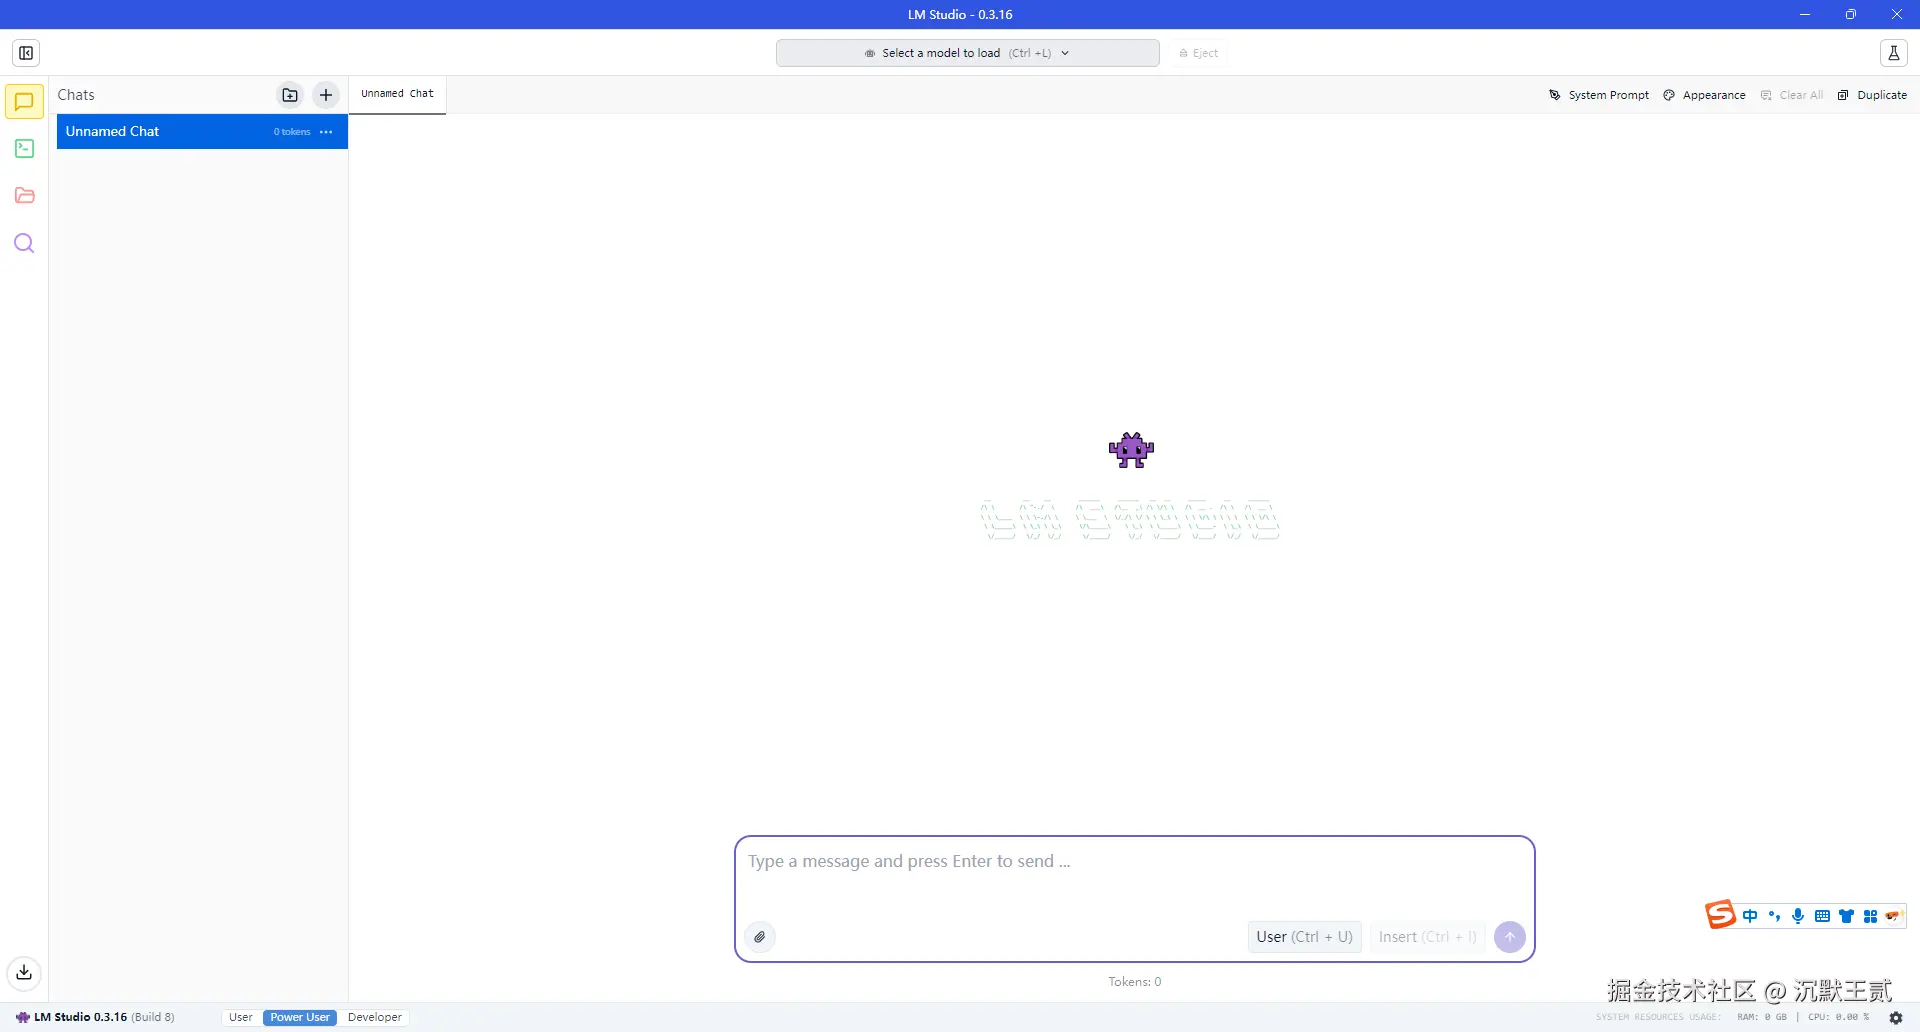
Task: Open the Developer terminal view icon
Action: click(25, 149)
